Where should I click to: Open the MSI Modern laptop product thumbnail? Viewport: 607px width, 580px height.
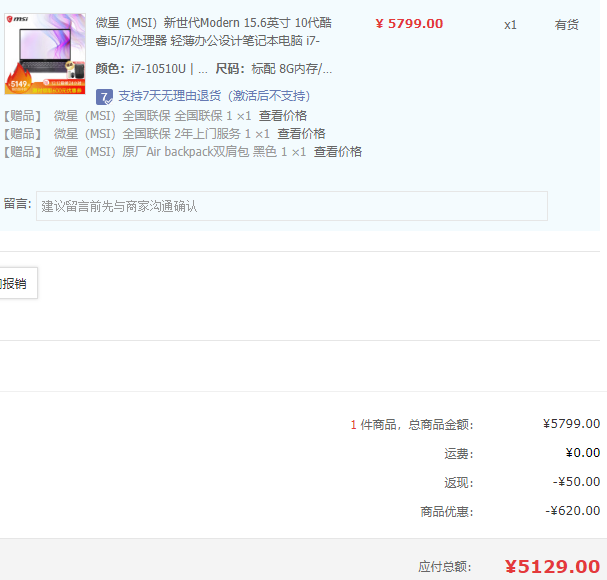coord(45,54)
